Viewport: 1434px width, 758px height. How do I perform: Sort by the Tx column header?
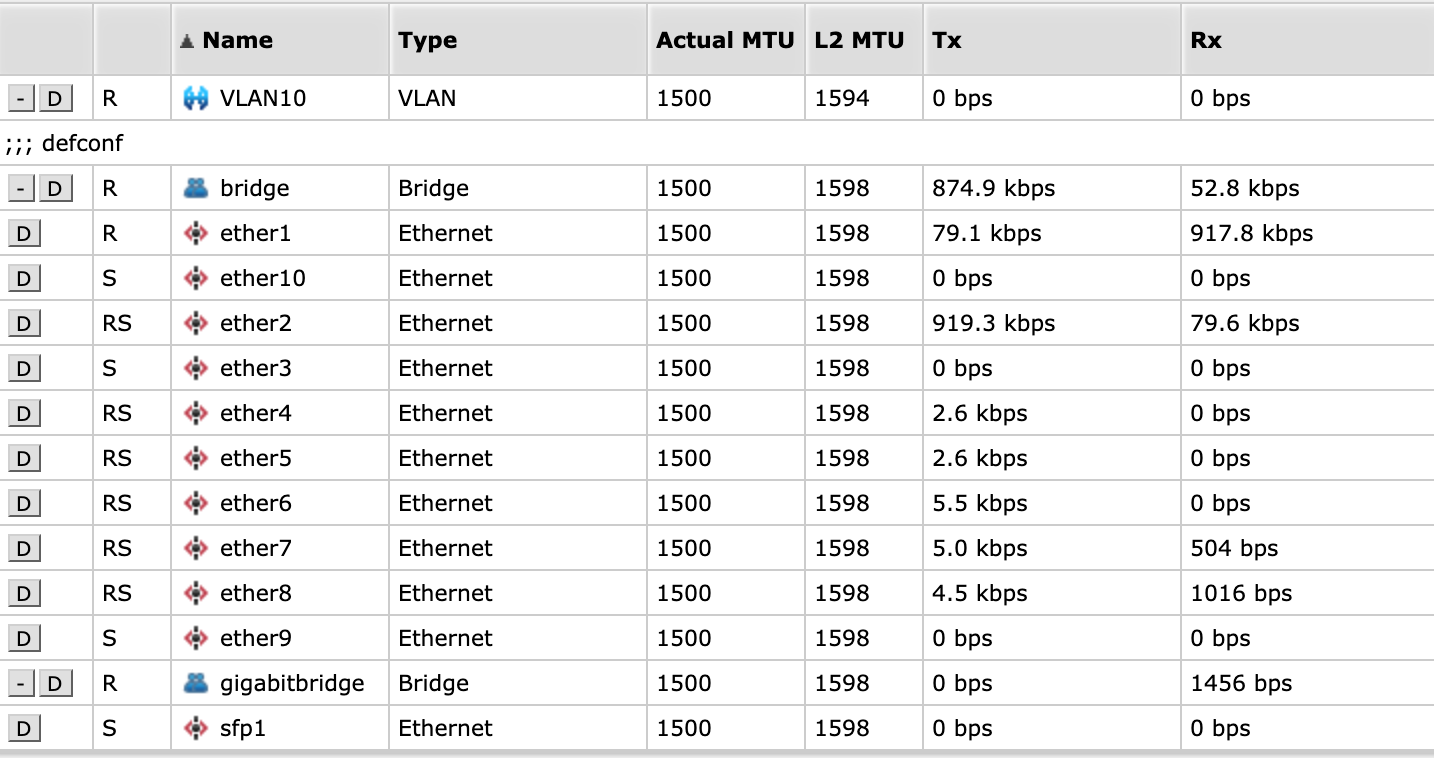point(947,40)
